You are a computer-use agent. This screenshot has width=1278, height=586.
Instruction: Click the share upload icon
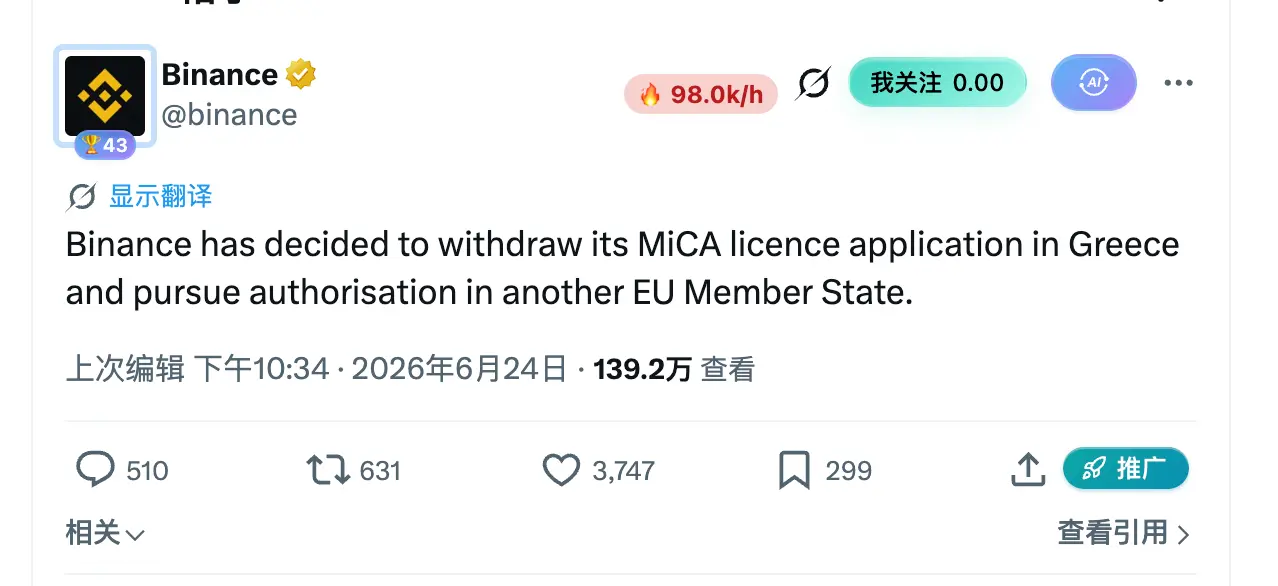[1028, 469]
